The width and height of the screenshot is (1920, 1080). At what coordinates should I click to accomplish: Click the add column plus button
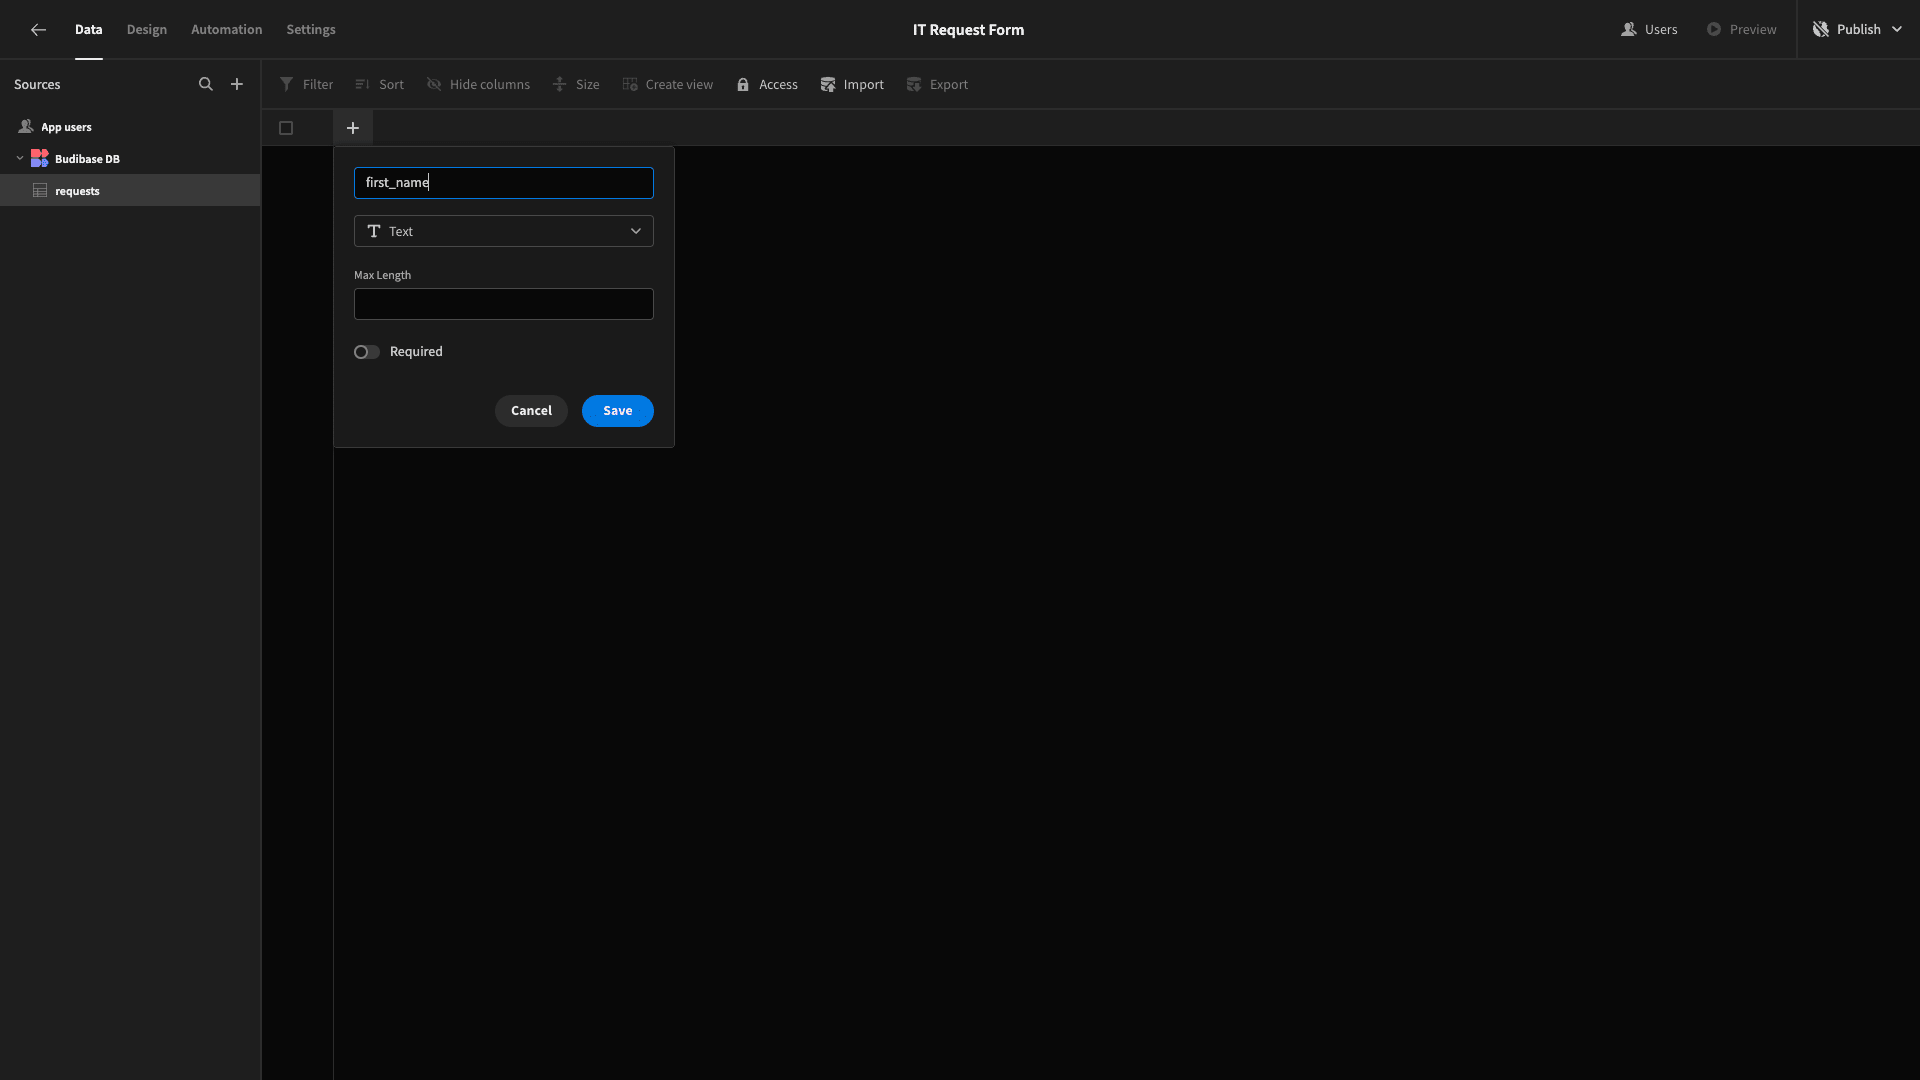tap(353, 128)
